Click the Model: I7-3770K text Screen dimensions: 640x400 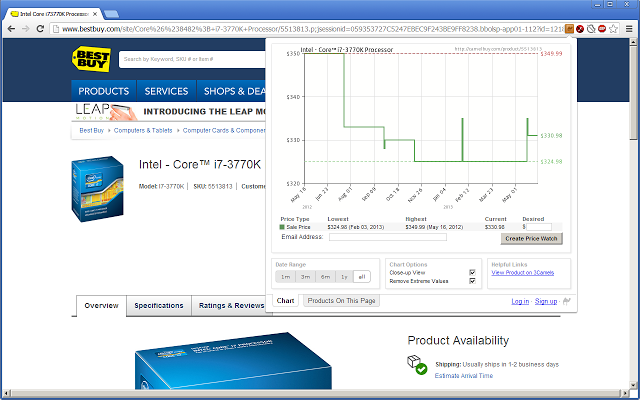click(161, 187)
